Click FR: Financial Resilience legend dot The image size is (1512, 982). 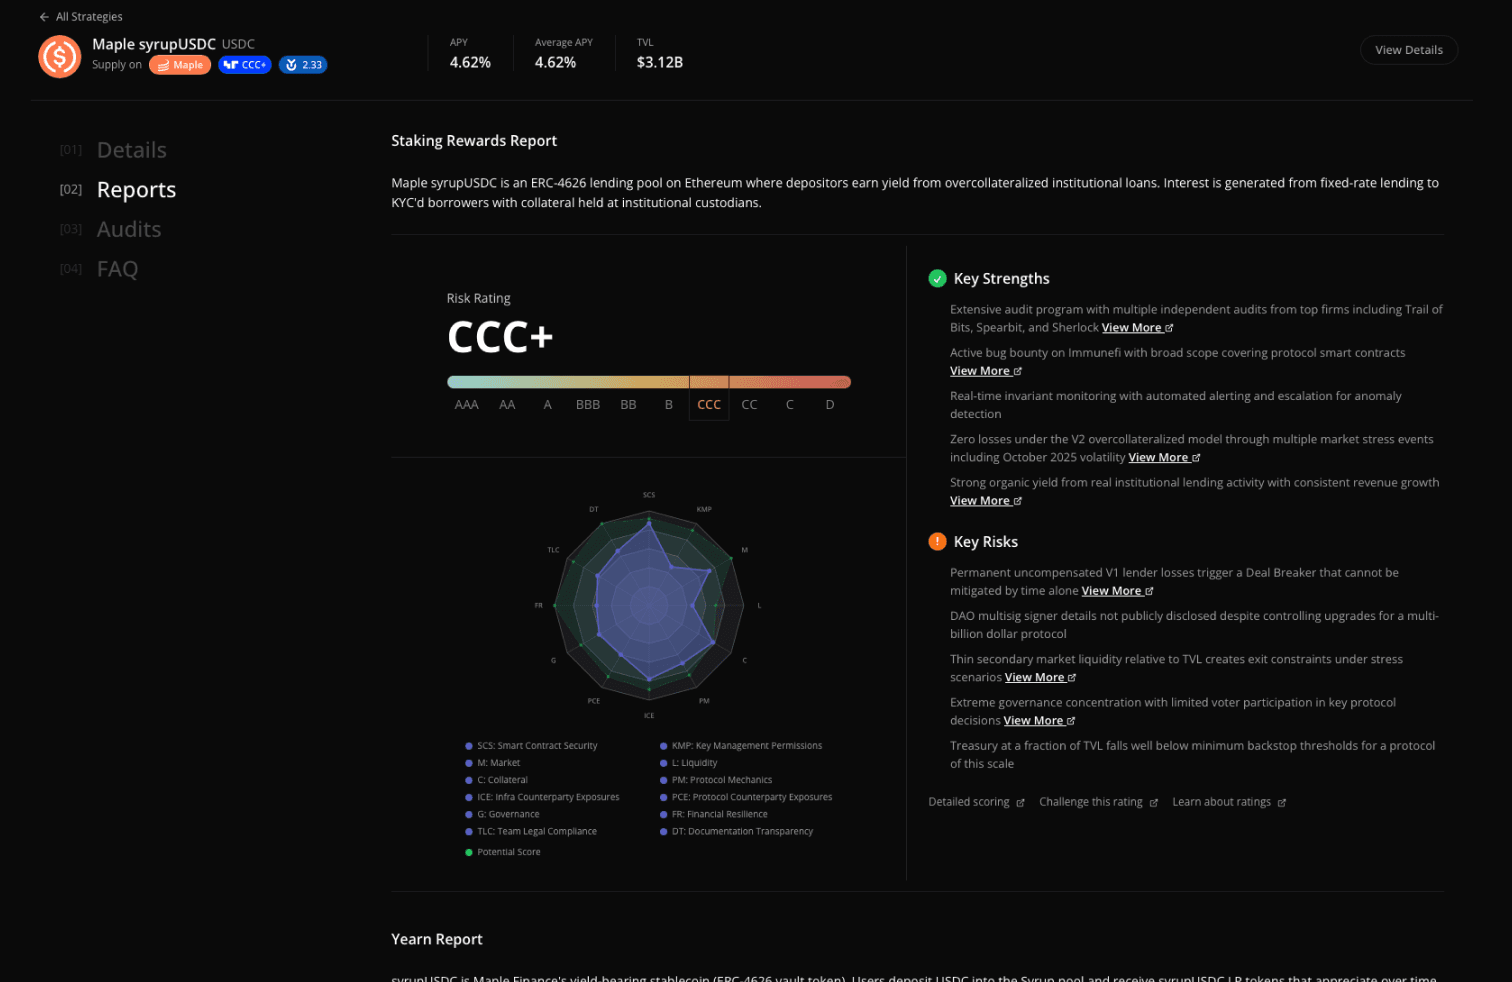pos(664,814)
